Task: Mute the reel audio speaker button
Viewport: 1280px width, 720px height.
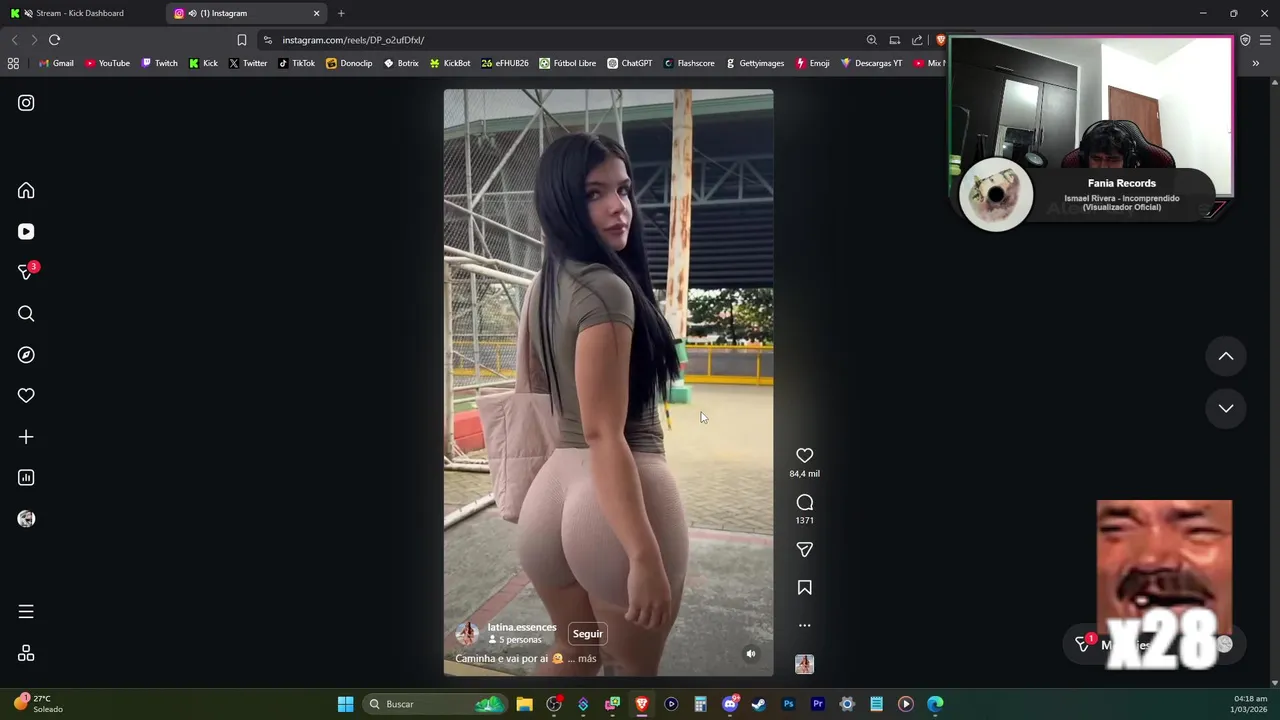Action: pyautogui.click(x=751, y=654)
